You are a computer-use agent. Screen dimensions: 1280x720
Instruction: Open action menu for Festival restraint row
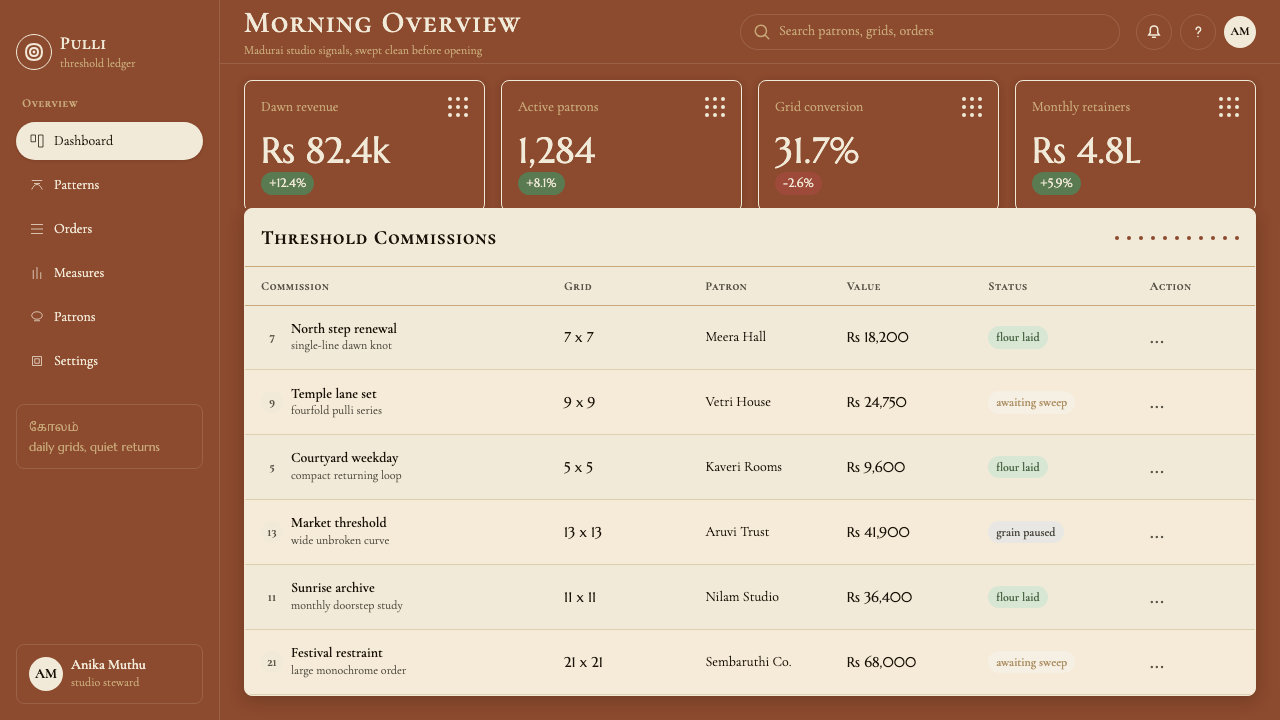(x=1157, y=664)
